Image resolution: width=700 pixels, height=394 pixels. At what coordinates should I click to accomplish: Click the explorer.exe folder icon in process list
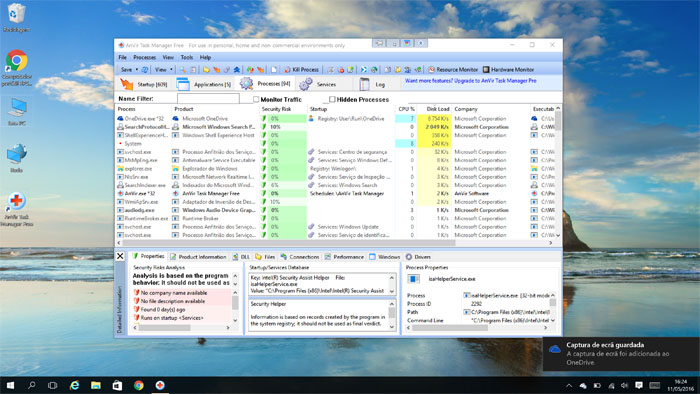[x=120, y=169]
